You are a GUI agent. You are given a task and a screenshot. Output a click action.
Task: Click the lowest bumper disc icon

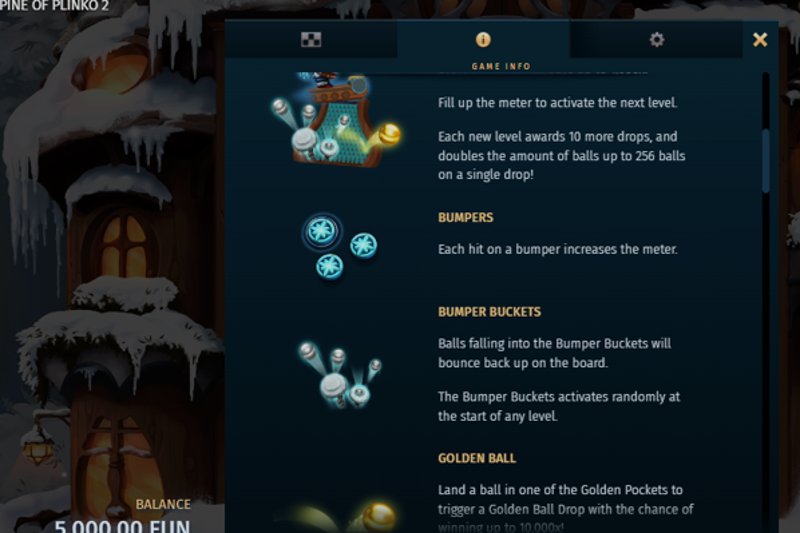coord(329,266)
